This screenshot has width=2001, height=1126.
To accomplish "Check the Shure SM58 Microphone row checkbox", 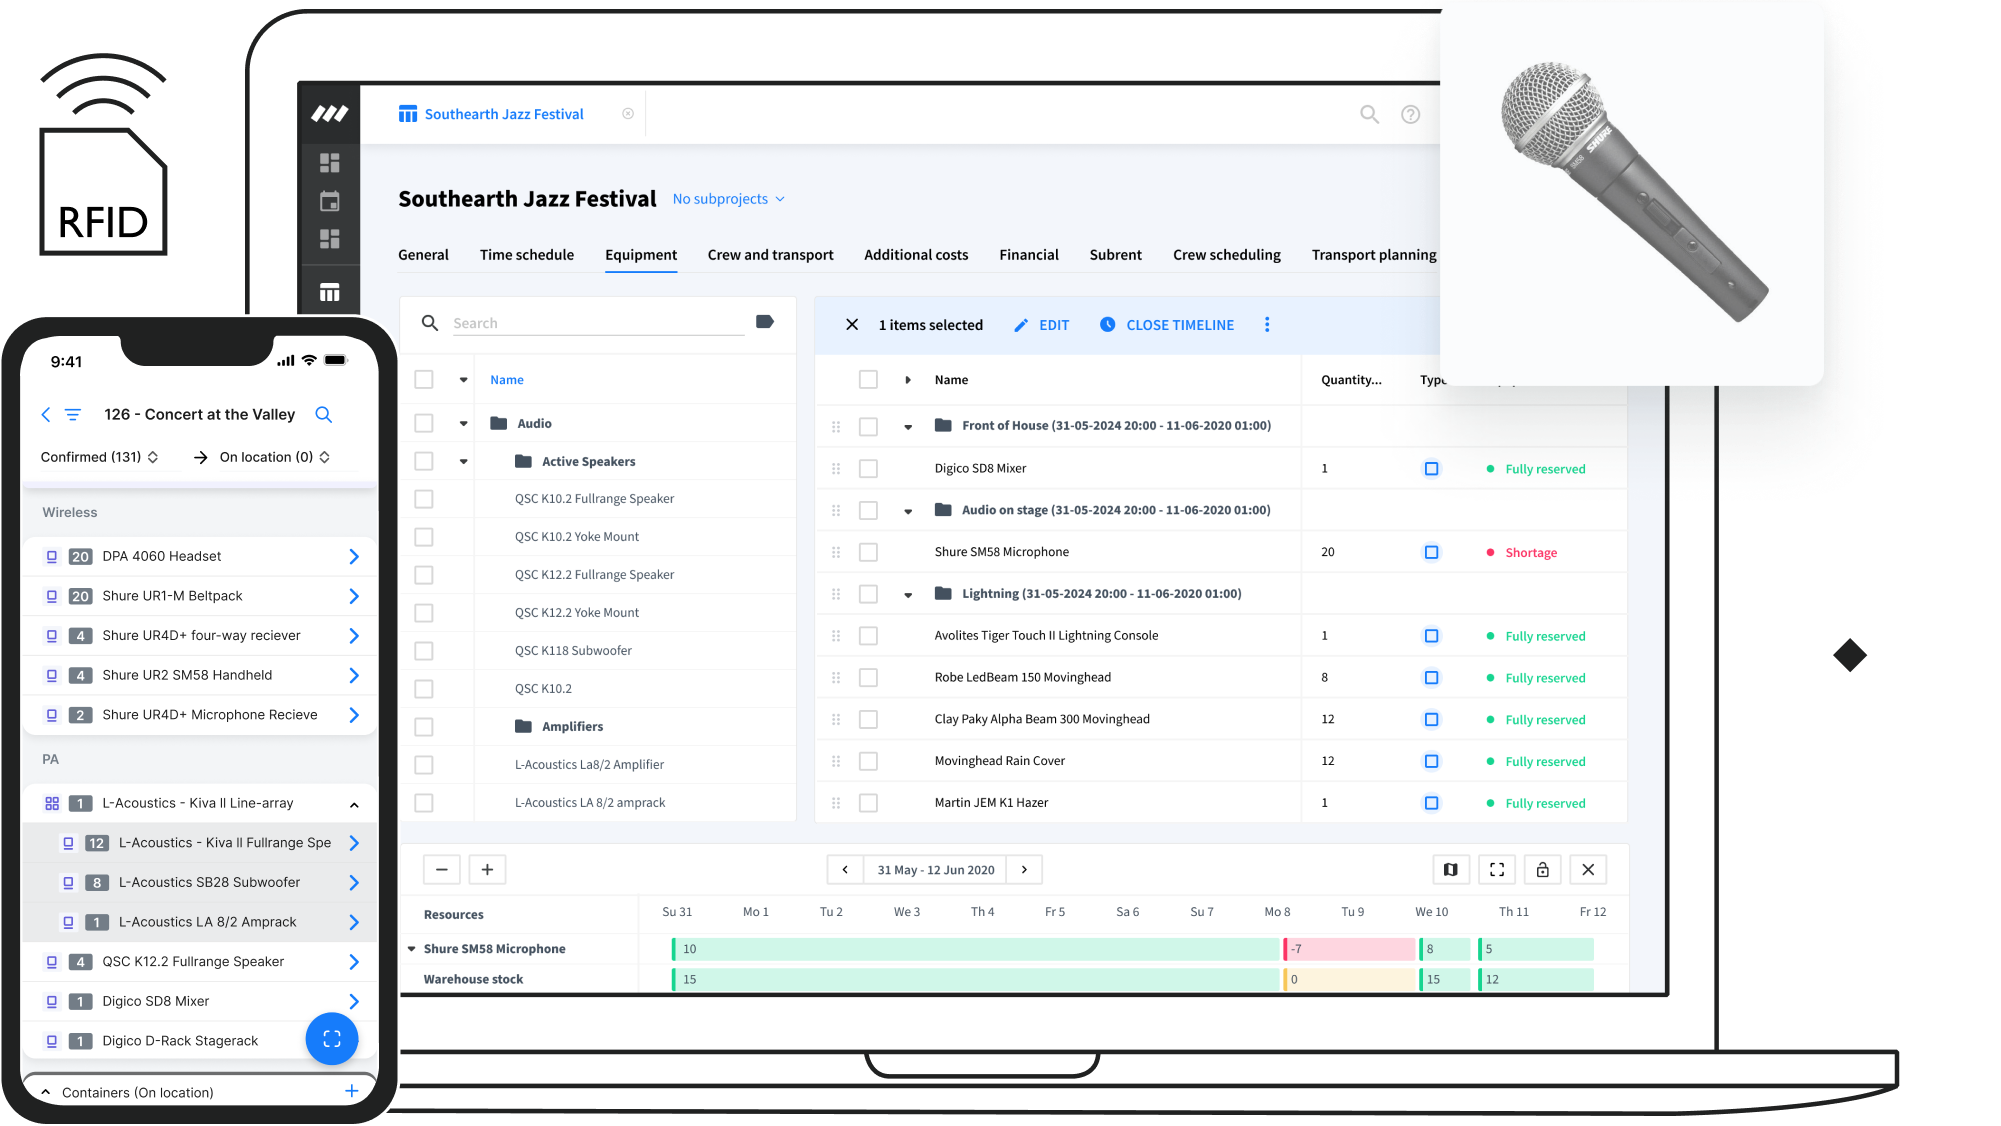I will pyautogui.click(x=868, y=552).
